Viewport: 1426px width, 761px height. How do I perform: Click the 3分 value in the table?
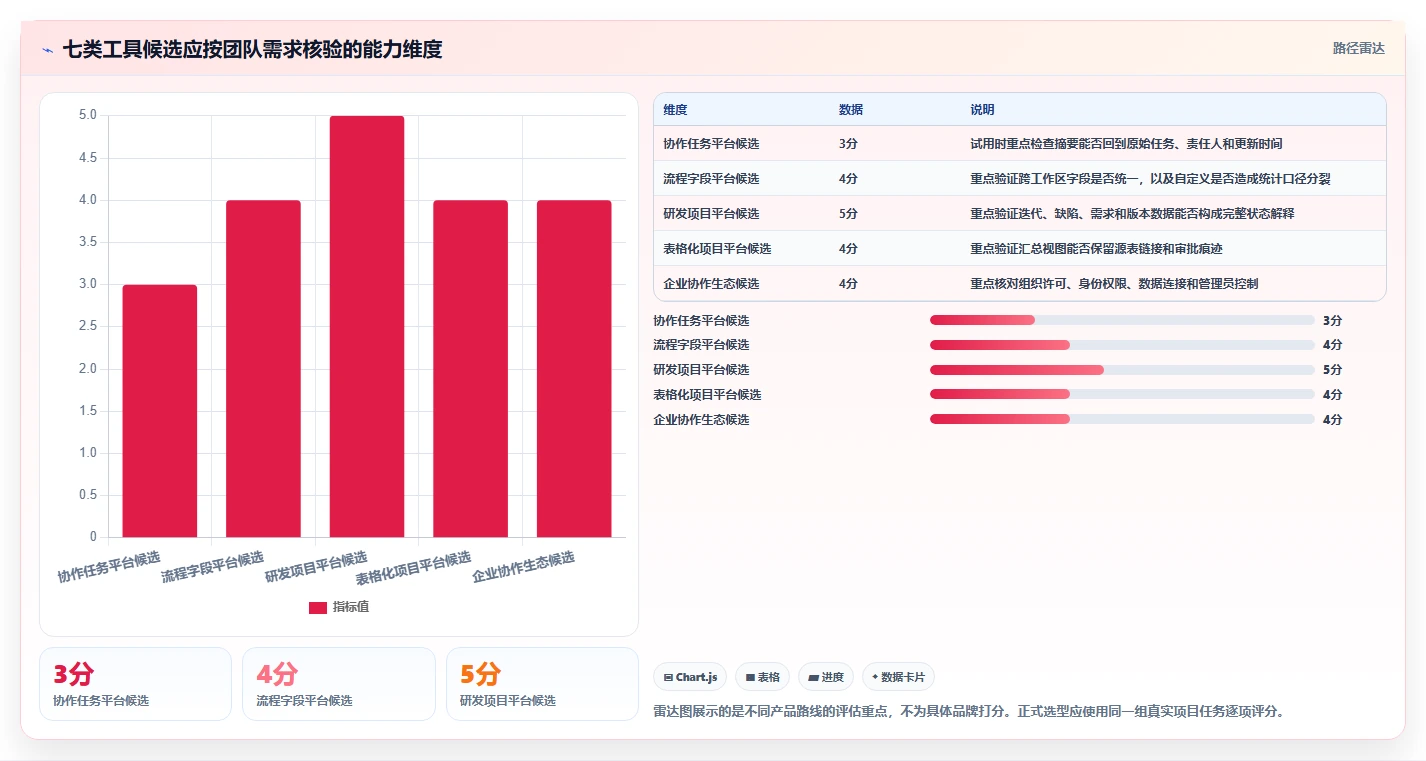click(848, 144)
